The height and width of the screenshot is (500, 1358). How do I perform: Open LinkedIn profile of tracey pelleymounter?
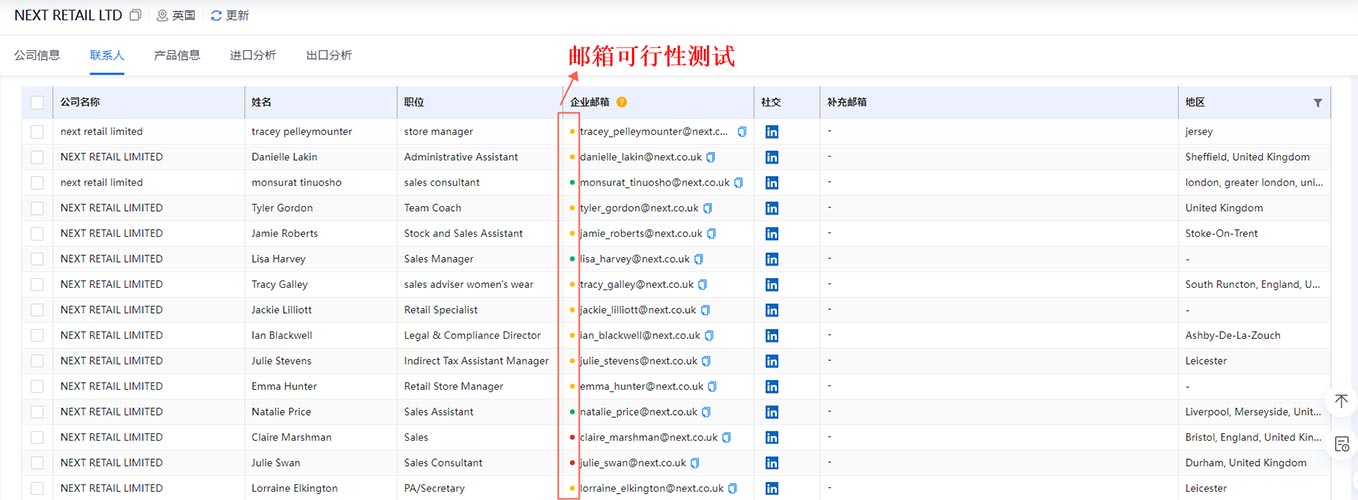[x=772, y=131]
